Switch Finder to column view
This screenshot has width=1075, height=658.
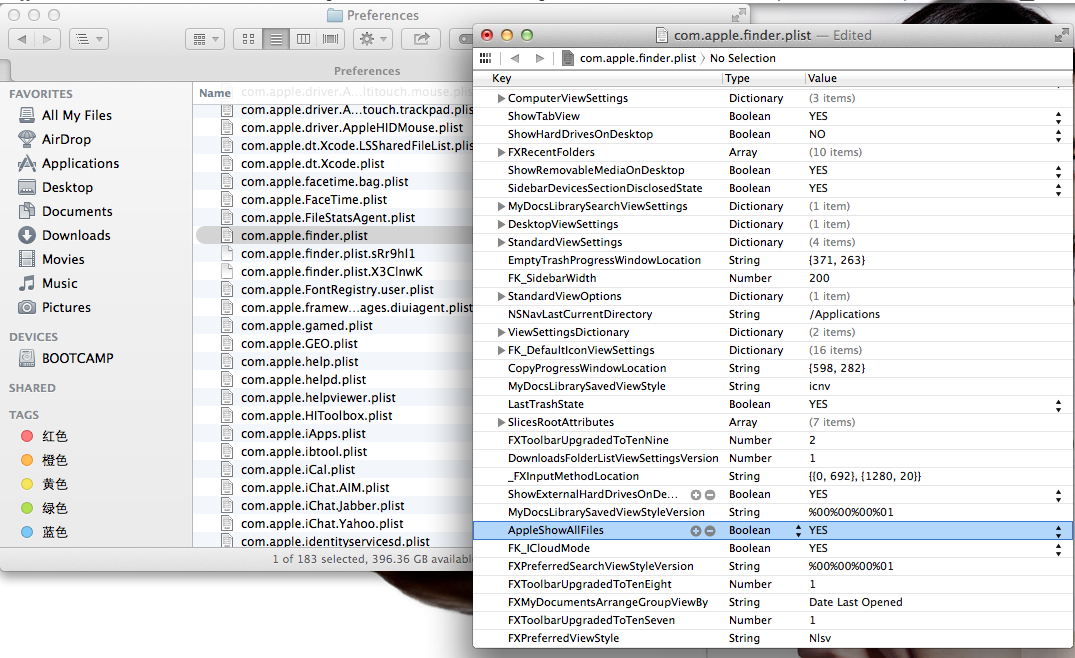tap(303, 39)
